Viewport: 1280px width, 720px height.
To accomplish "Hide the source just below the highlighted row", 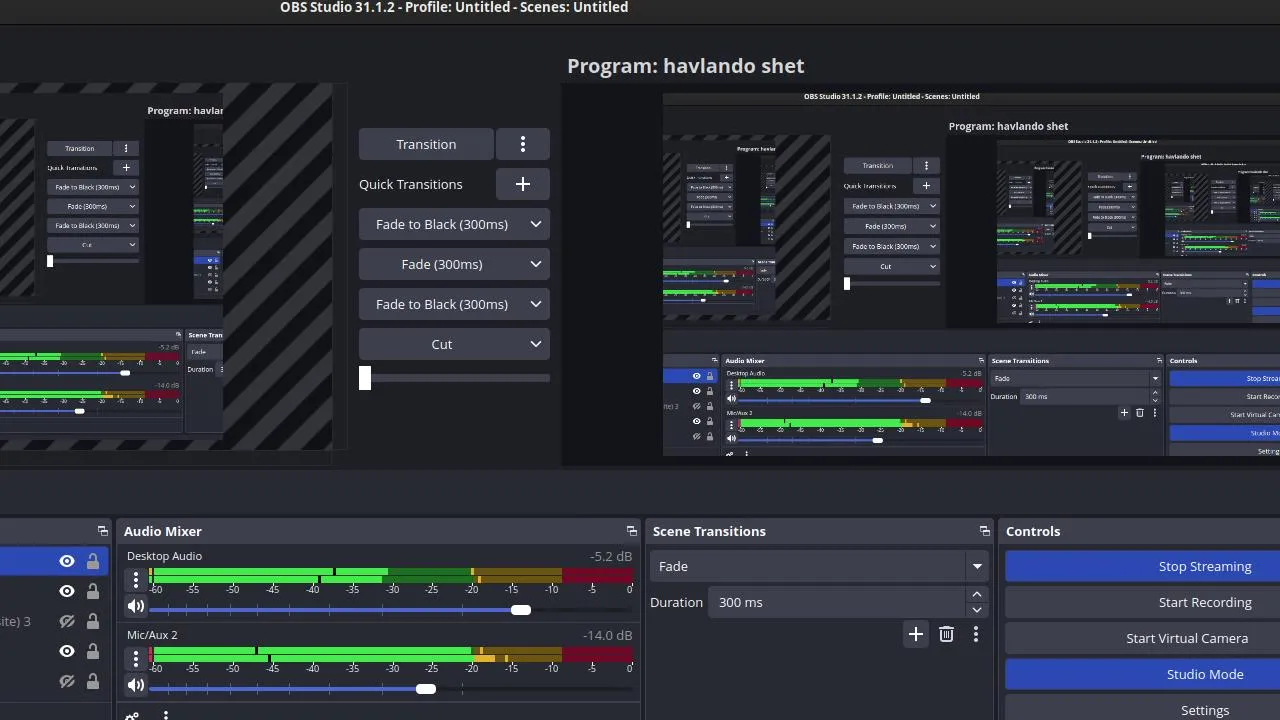I will [x=67, y=591].
